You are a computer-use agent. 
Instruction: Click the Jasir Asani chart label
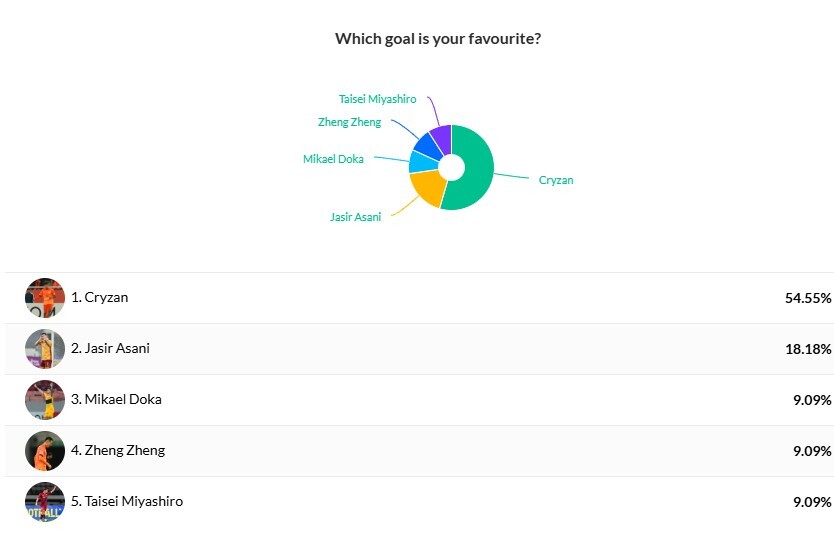[355, 217]
